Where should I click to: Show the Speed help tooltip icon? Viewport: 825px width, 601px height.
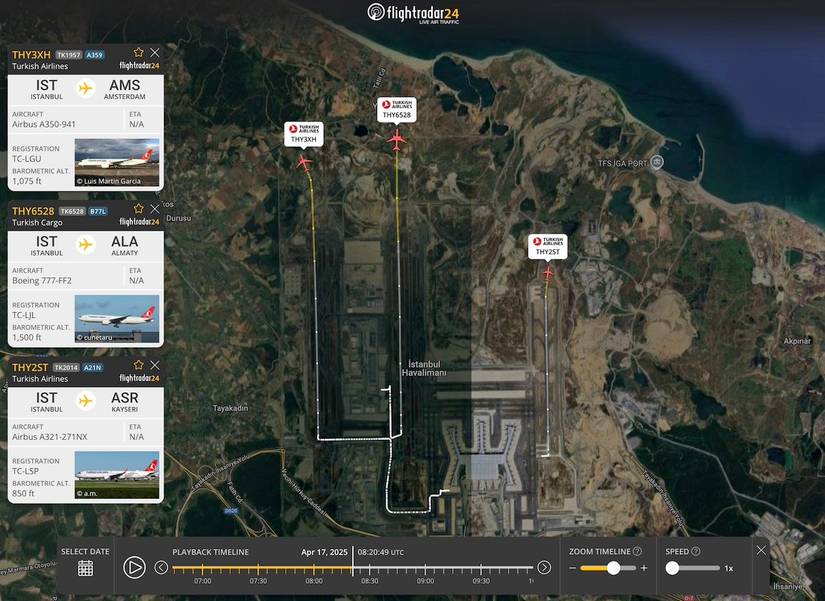695,551
